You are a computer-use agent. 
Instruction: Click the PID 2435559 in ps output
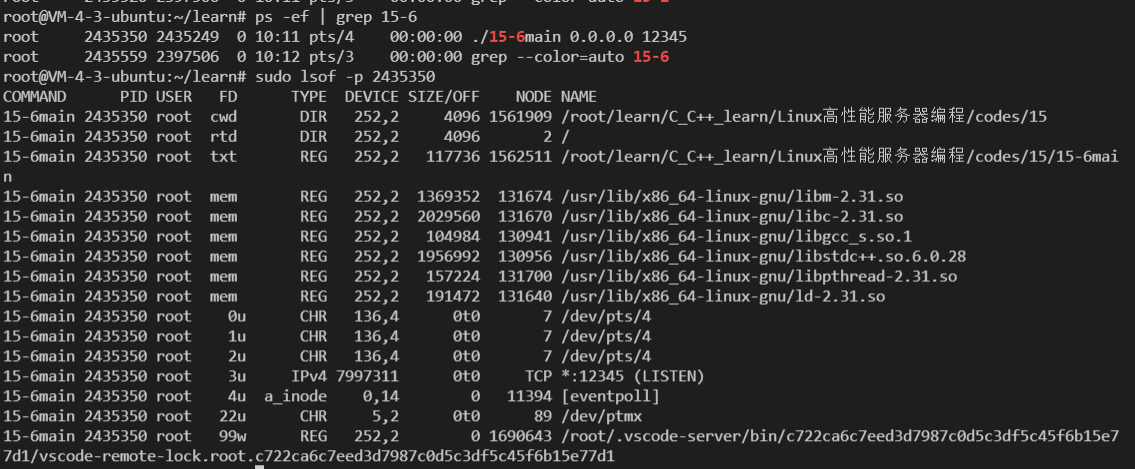coord(115,56)
